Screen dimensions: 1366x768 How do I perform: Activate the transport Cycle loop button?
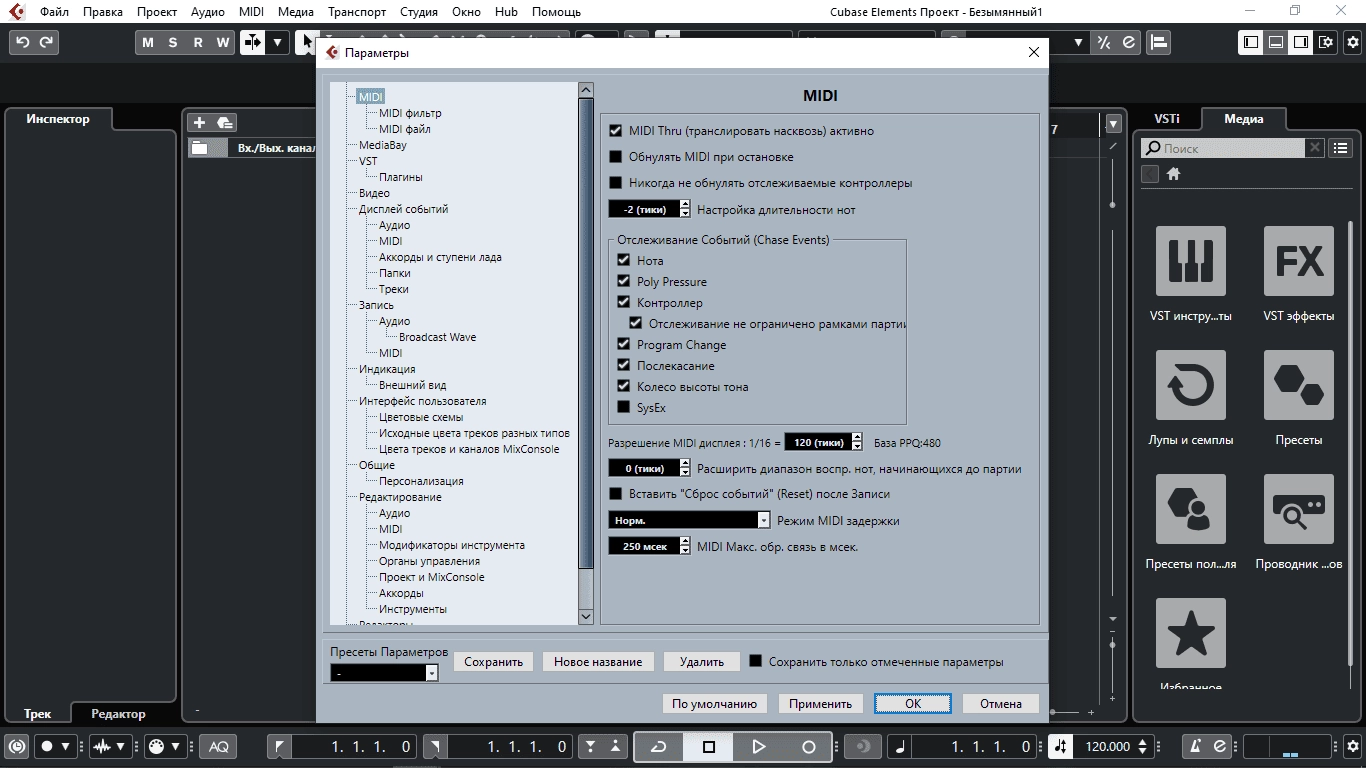coord(658,746)
